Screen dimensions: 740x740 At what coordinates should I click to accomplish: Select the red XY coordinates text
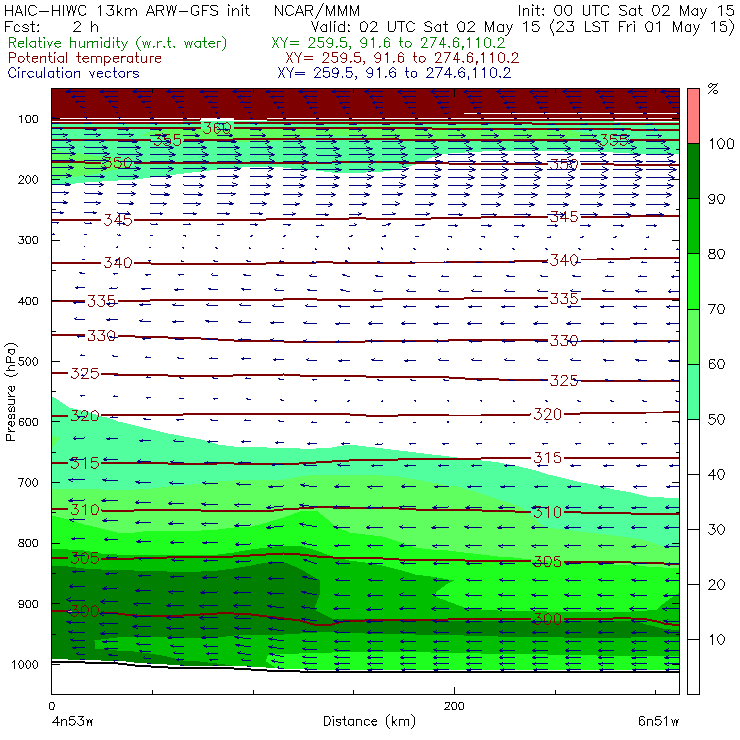pos(402,58)
